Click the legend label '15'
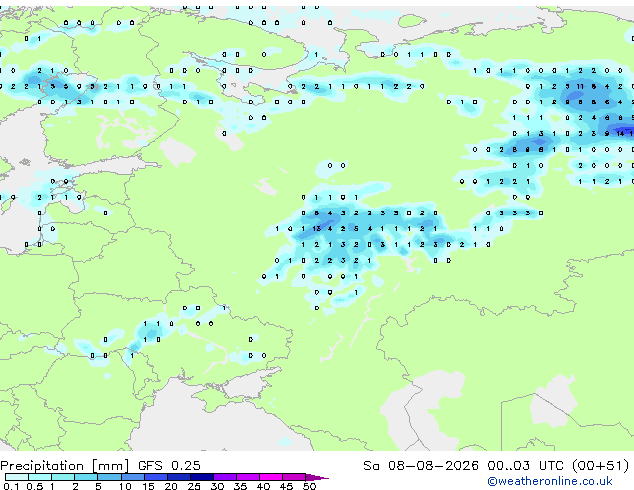Viewport: 634px width, 490px height. (x=148, y=486)
